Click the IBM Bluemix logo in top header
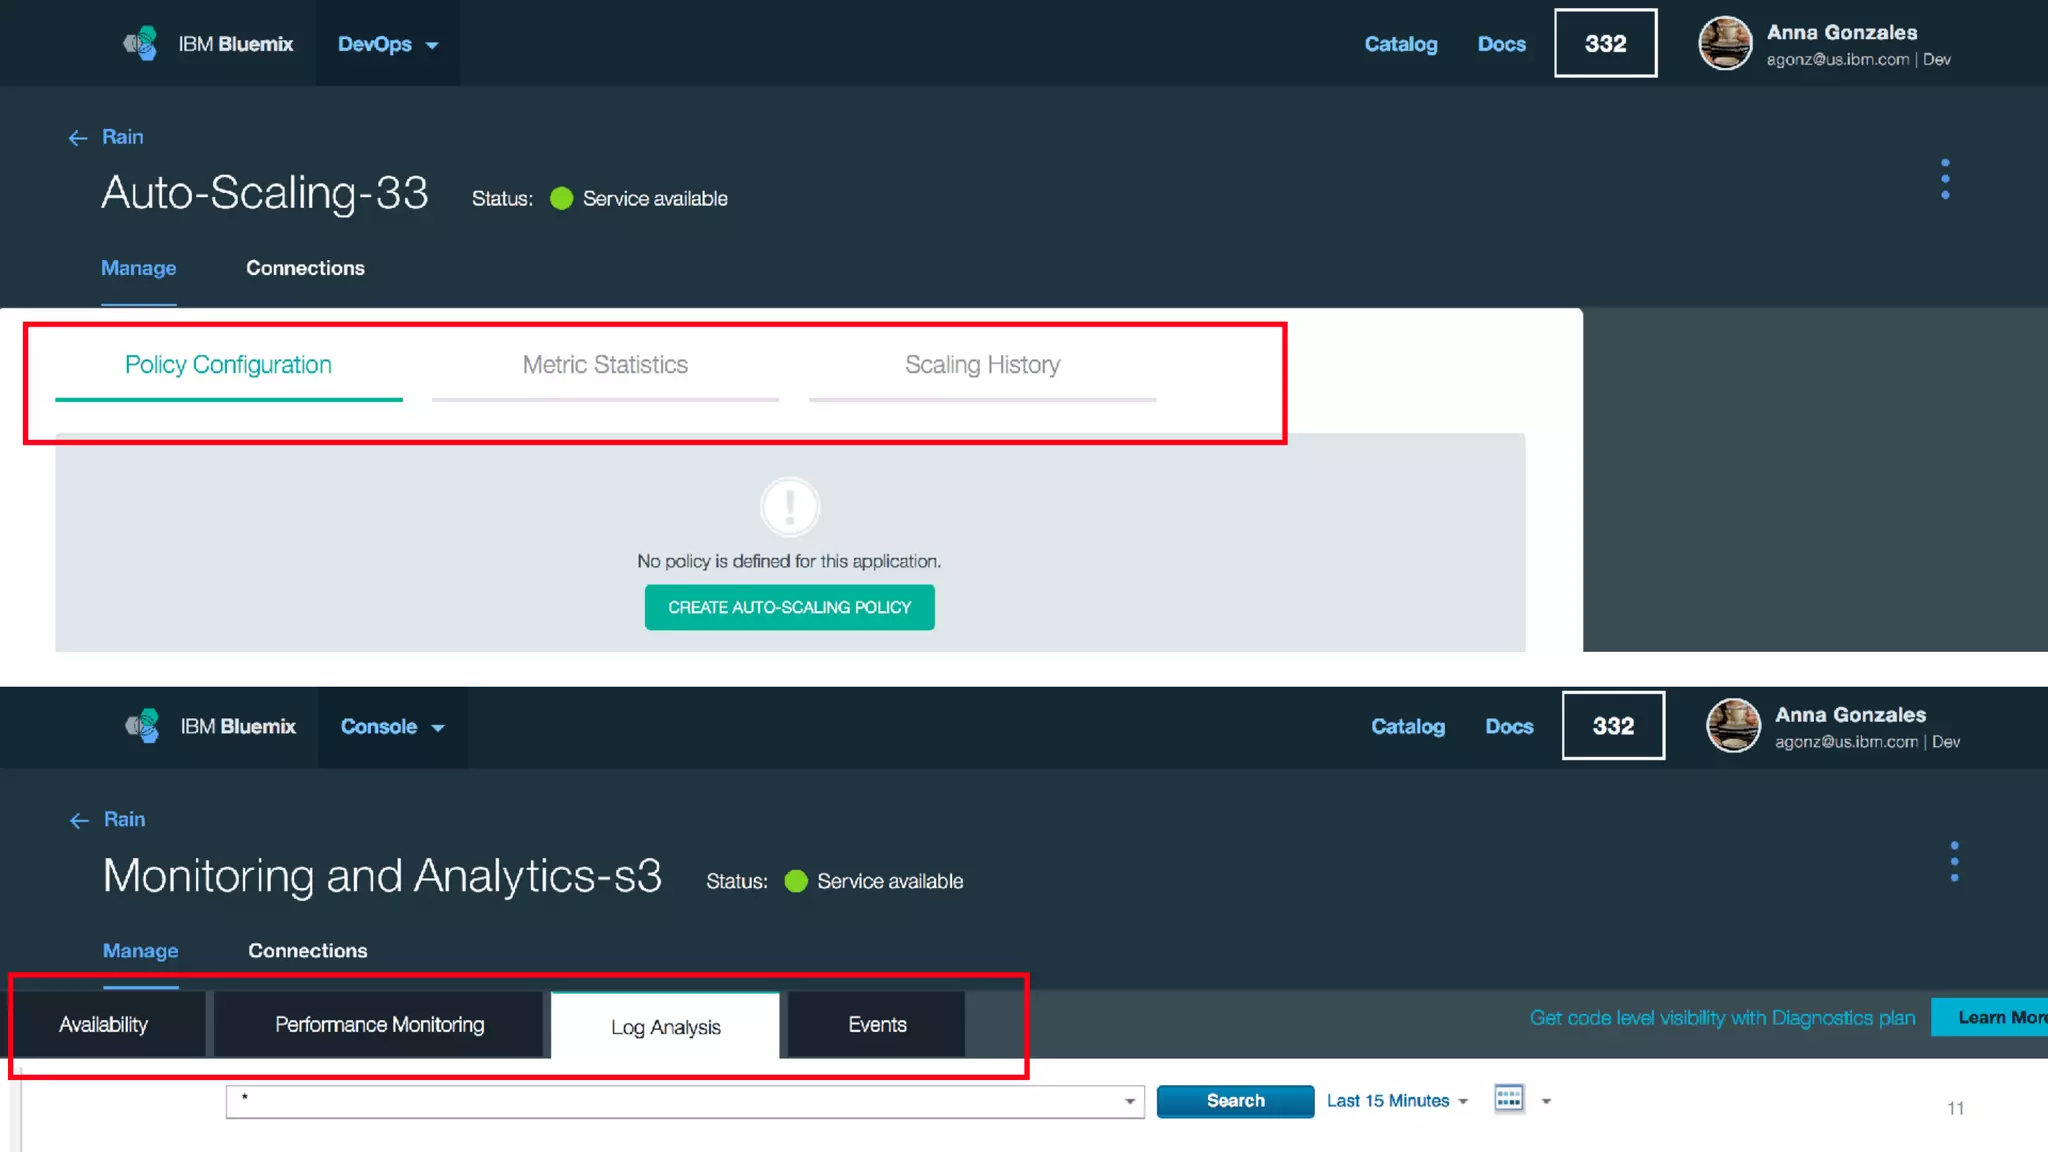 pyautogui.click(x=140, y=43)
